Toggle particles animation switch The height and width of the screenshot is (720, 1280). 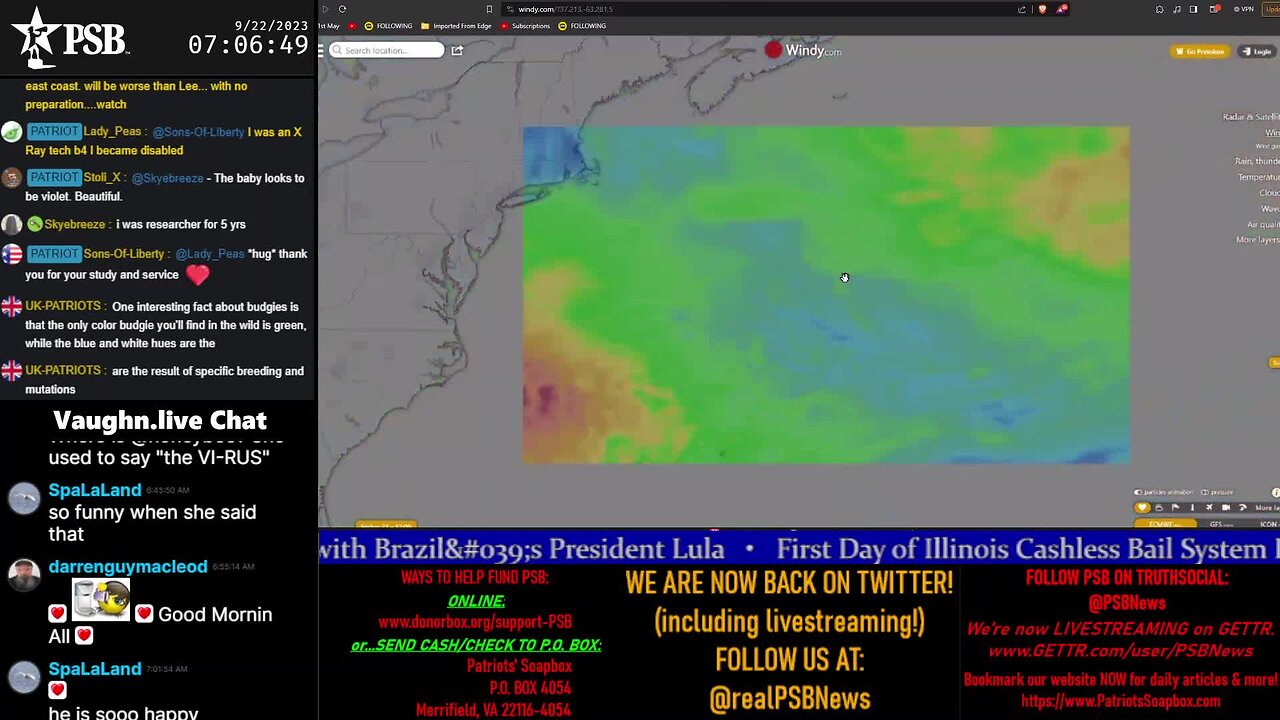click(x=1138, y=492)
